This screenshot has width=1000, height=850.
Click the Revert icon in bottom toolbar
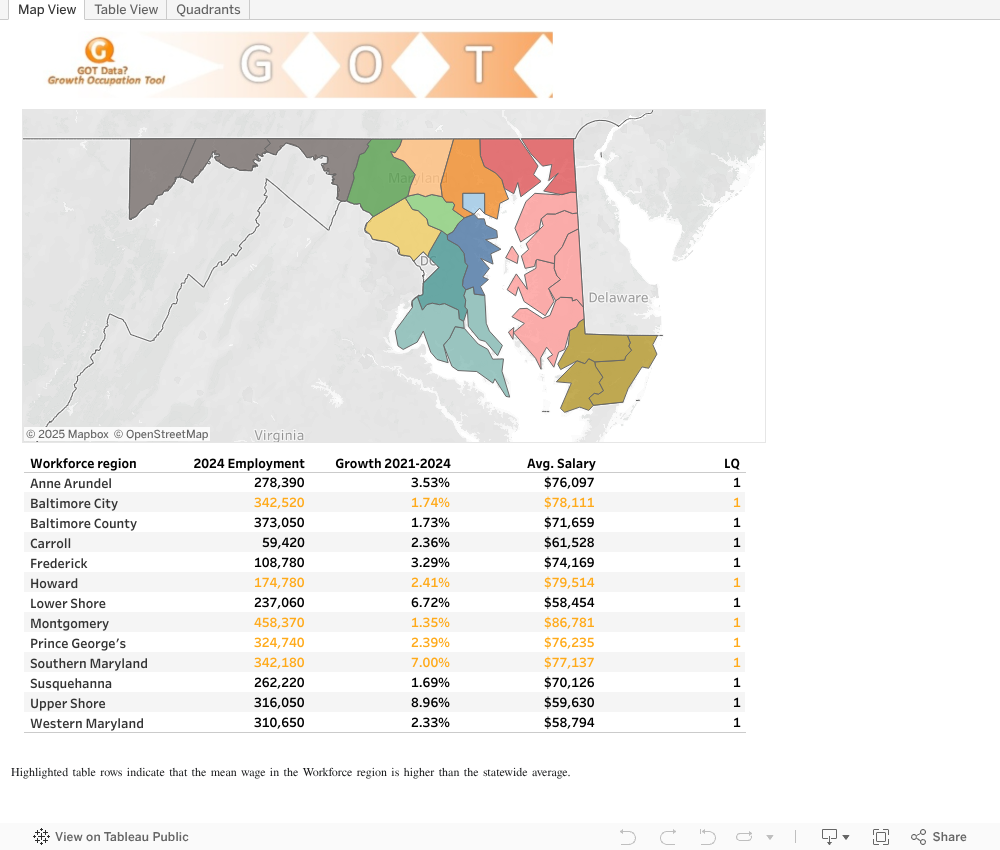[x=708, y=837]
